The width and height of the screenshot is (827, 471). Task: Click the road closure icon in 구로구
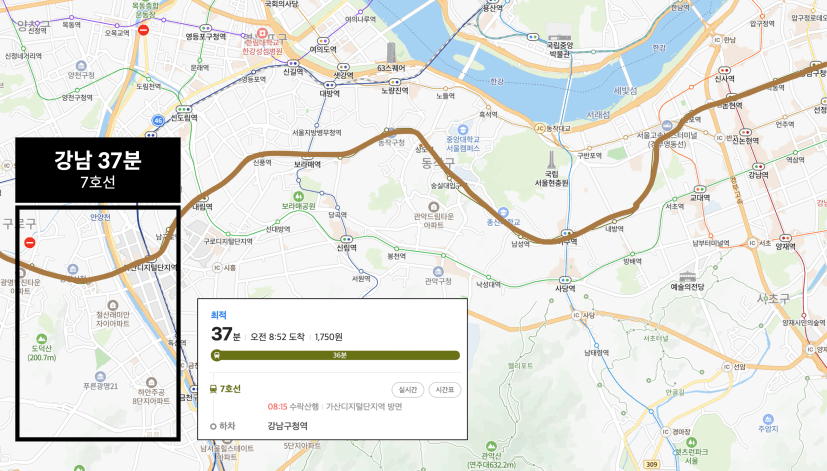click(30, 243)
